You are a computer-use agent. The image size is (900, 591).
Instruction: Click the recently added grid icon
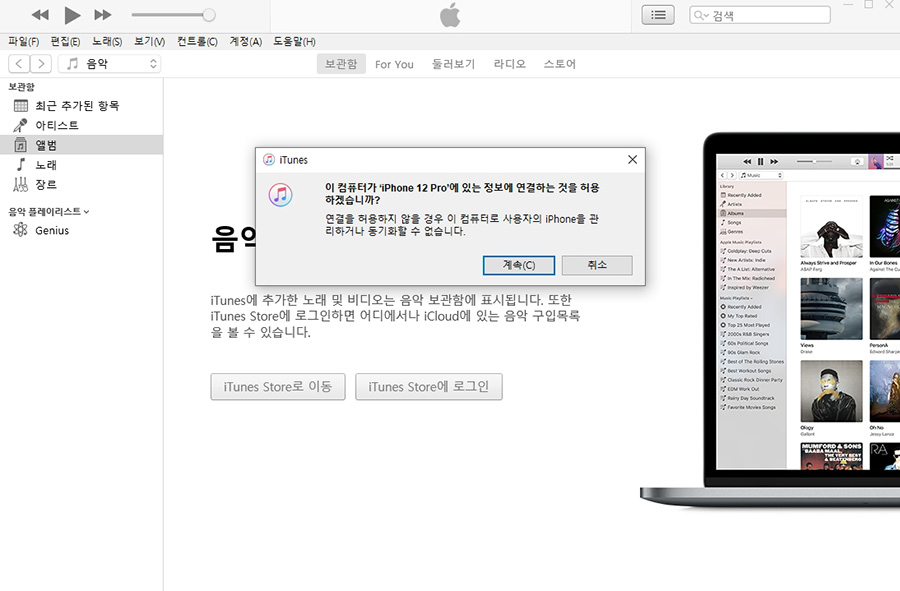pos(21,106)
